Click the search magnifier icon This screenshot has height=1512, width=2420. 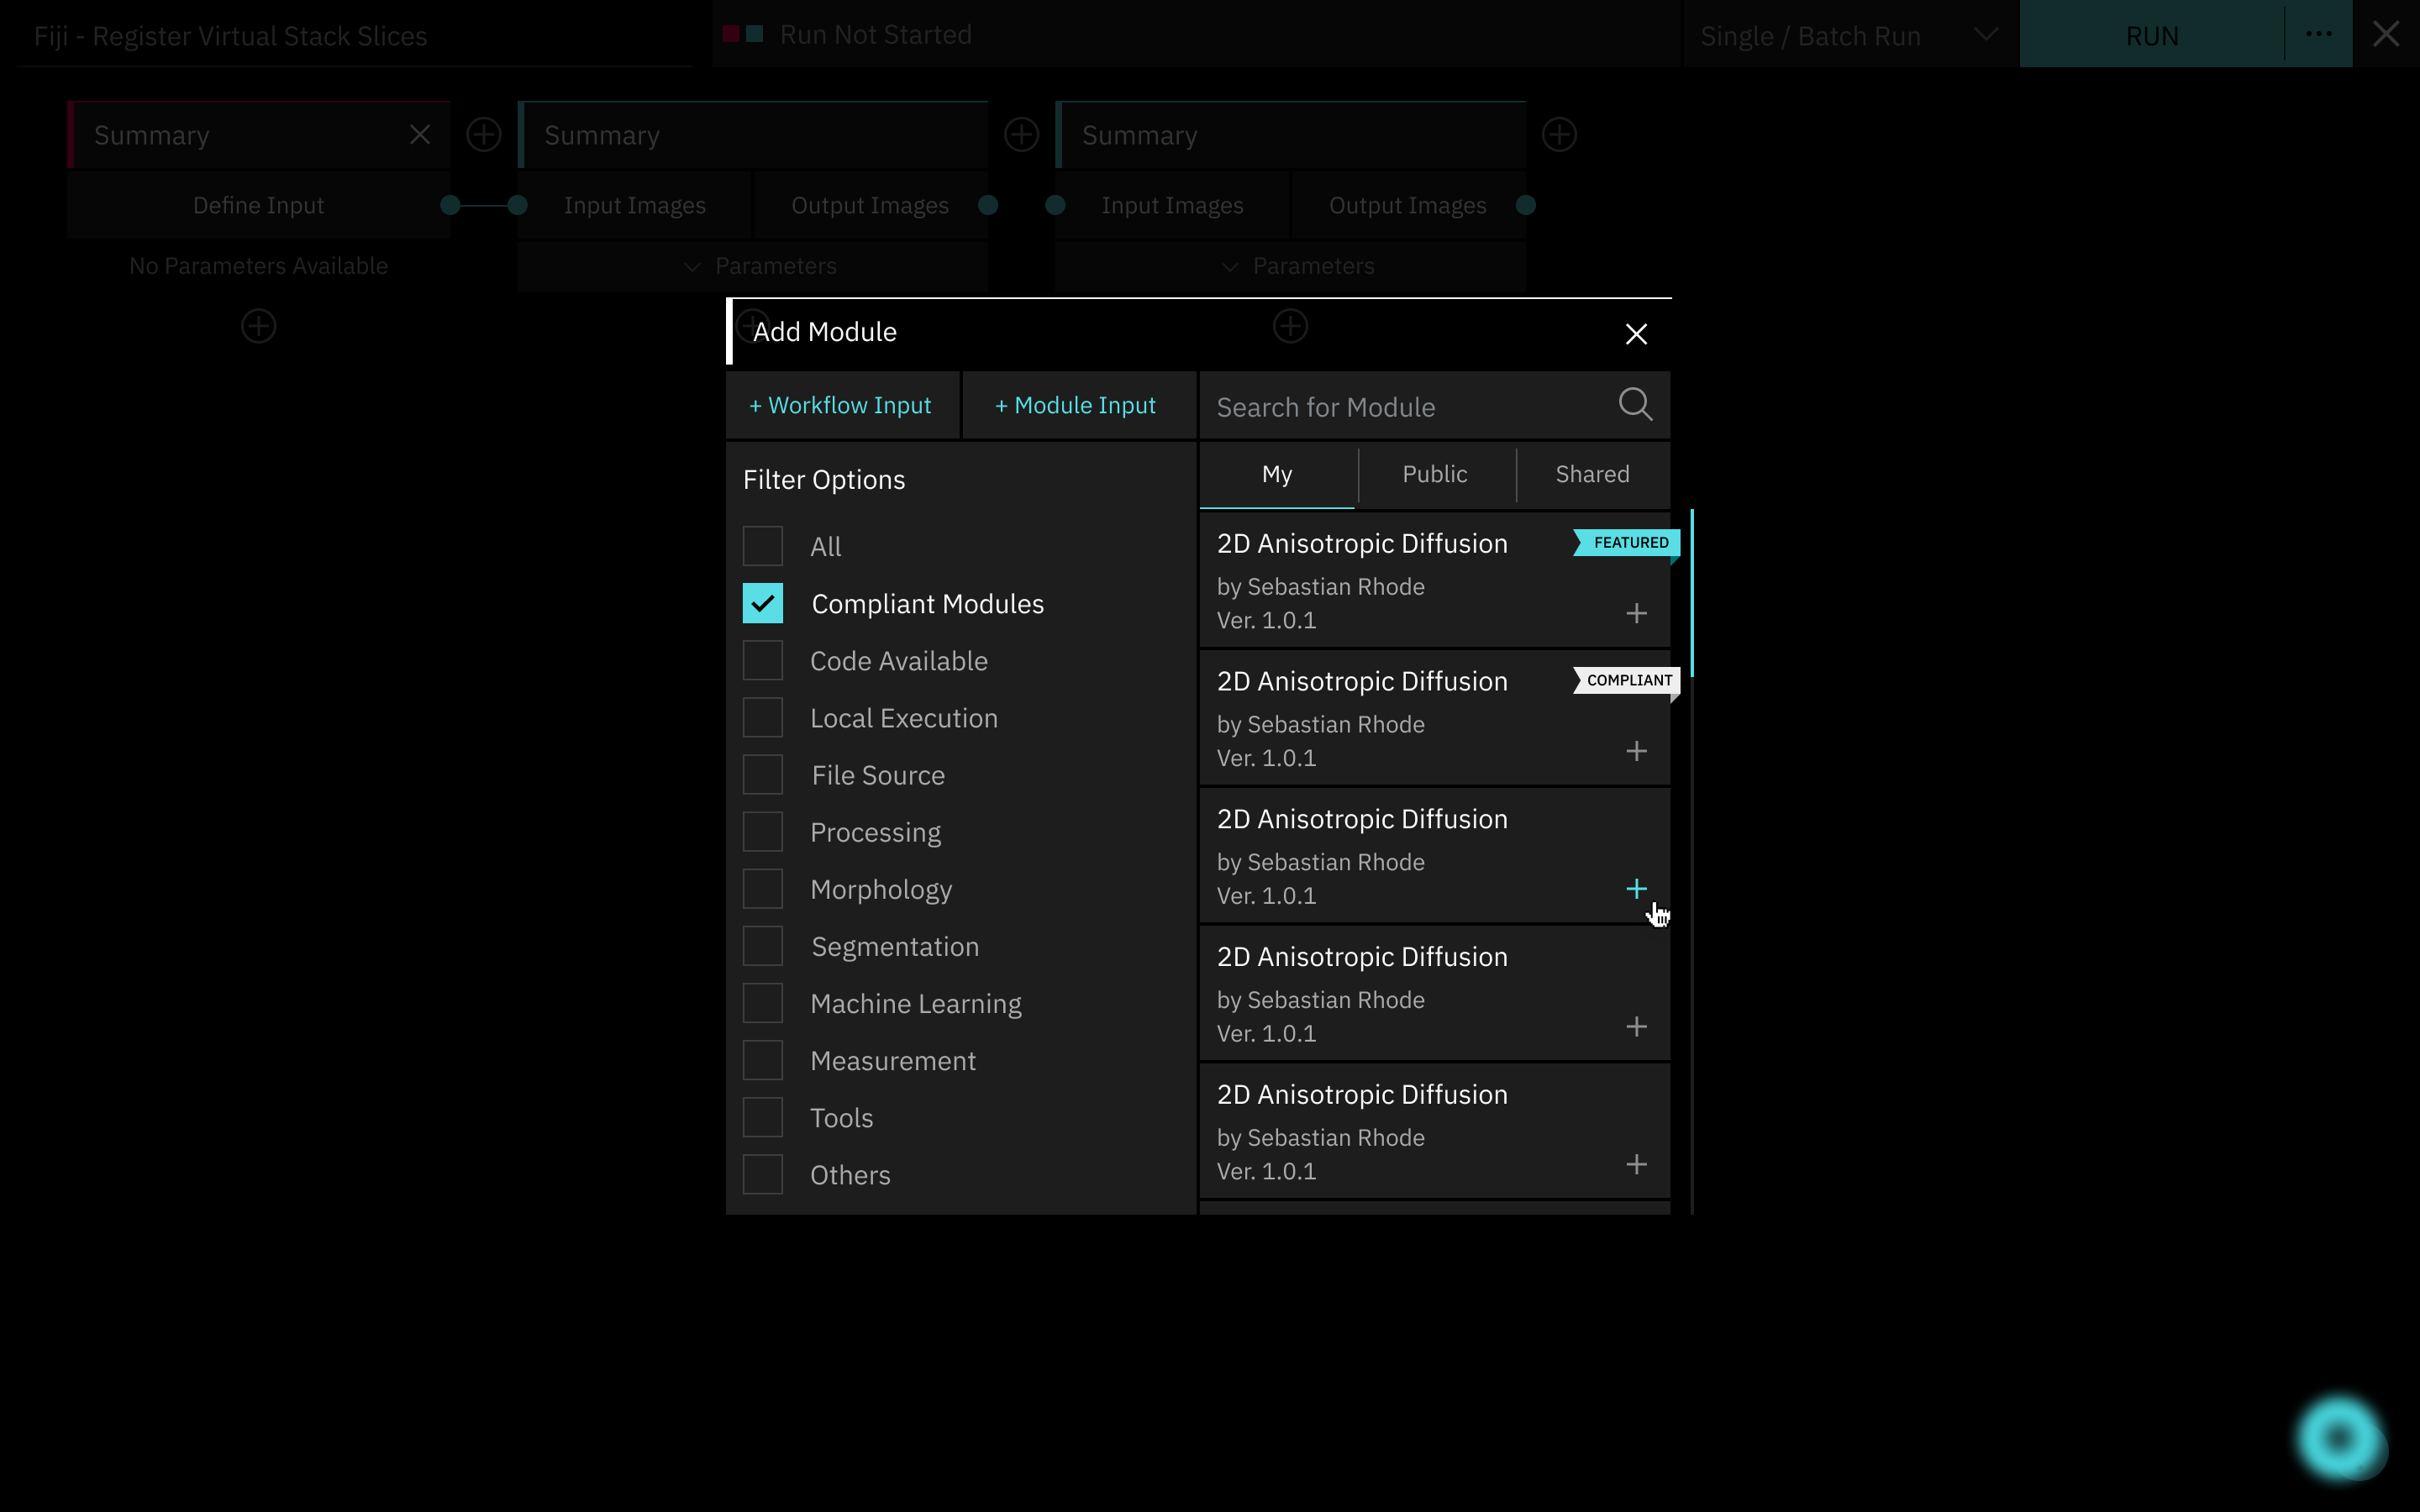(1635, 405)
